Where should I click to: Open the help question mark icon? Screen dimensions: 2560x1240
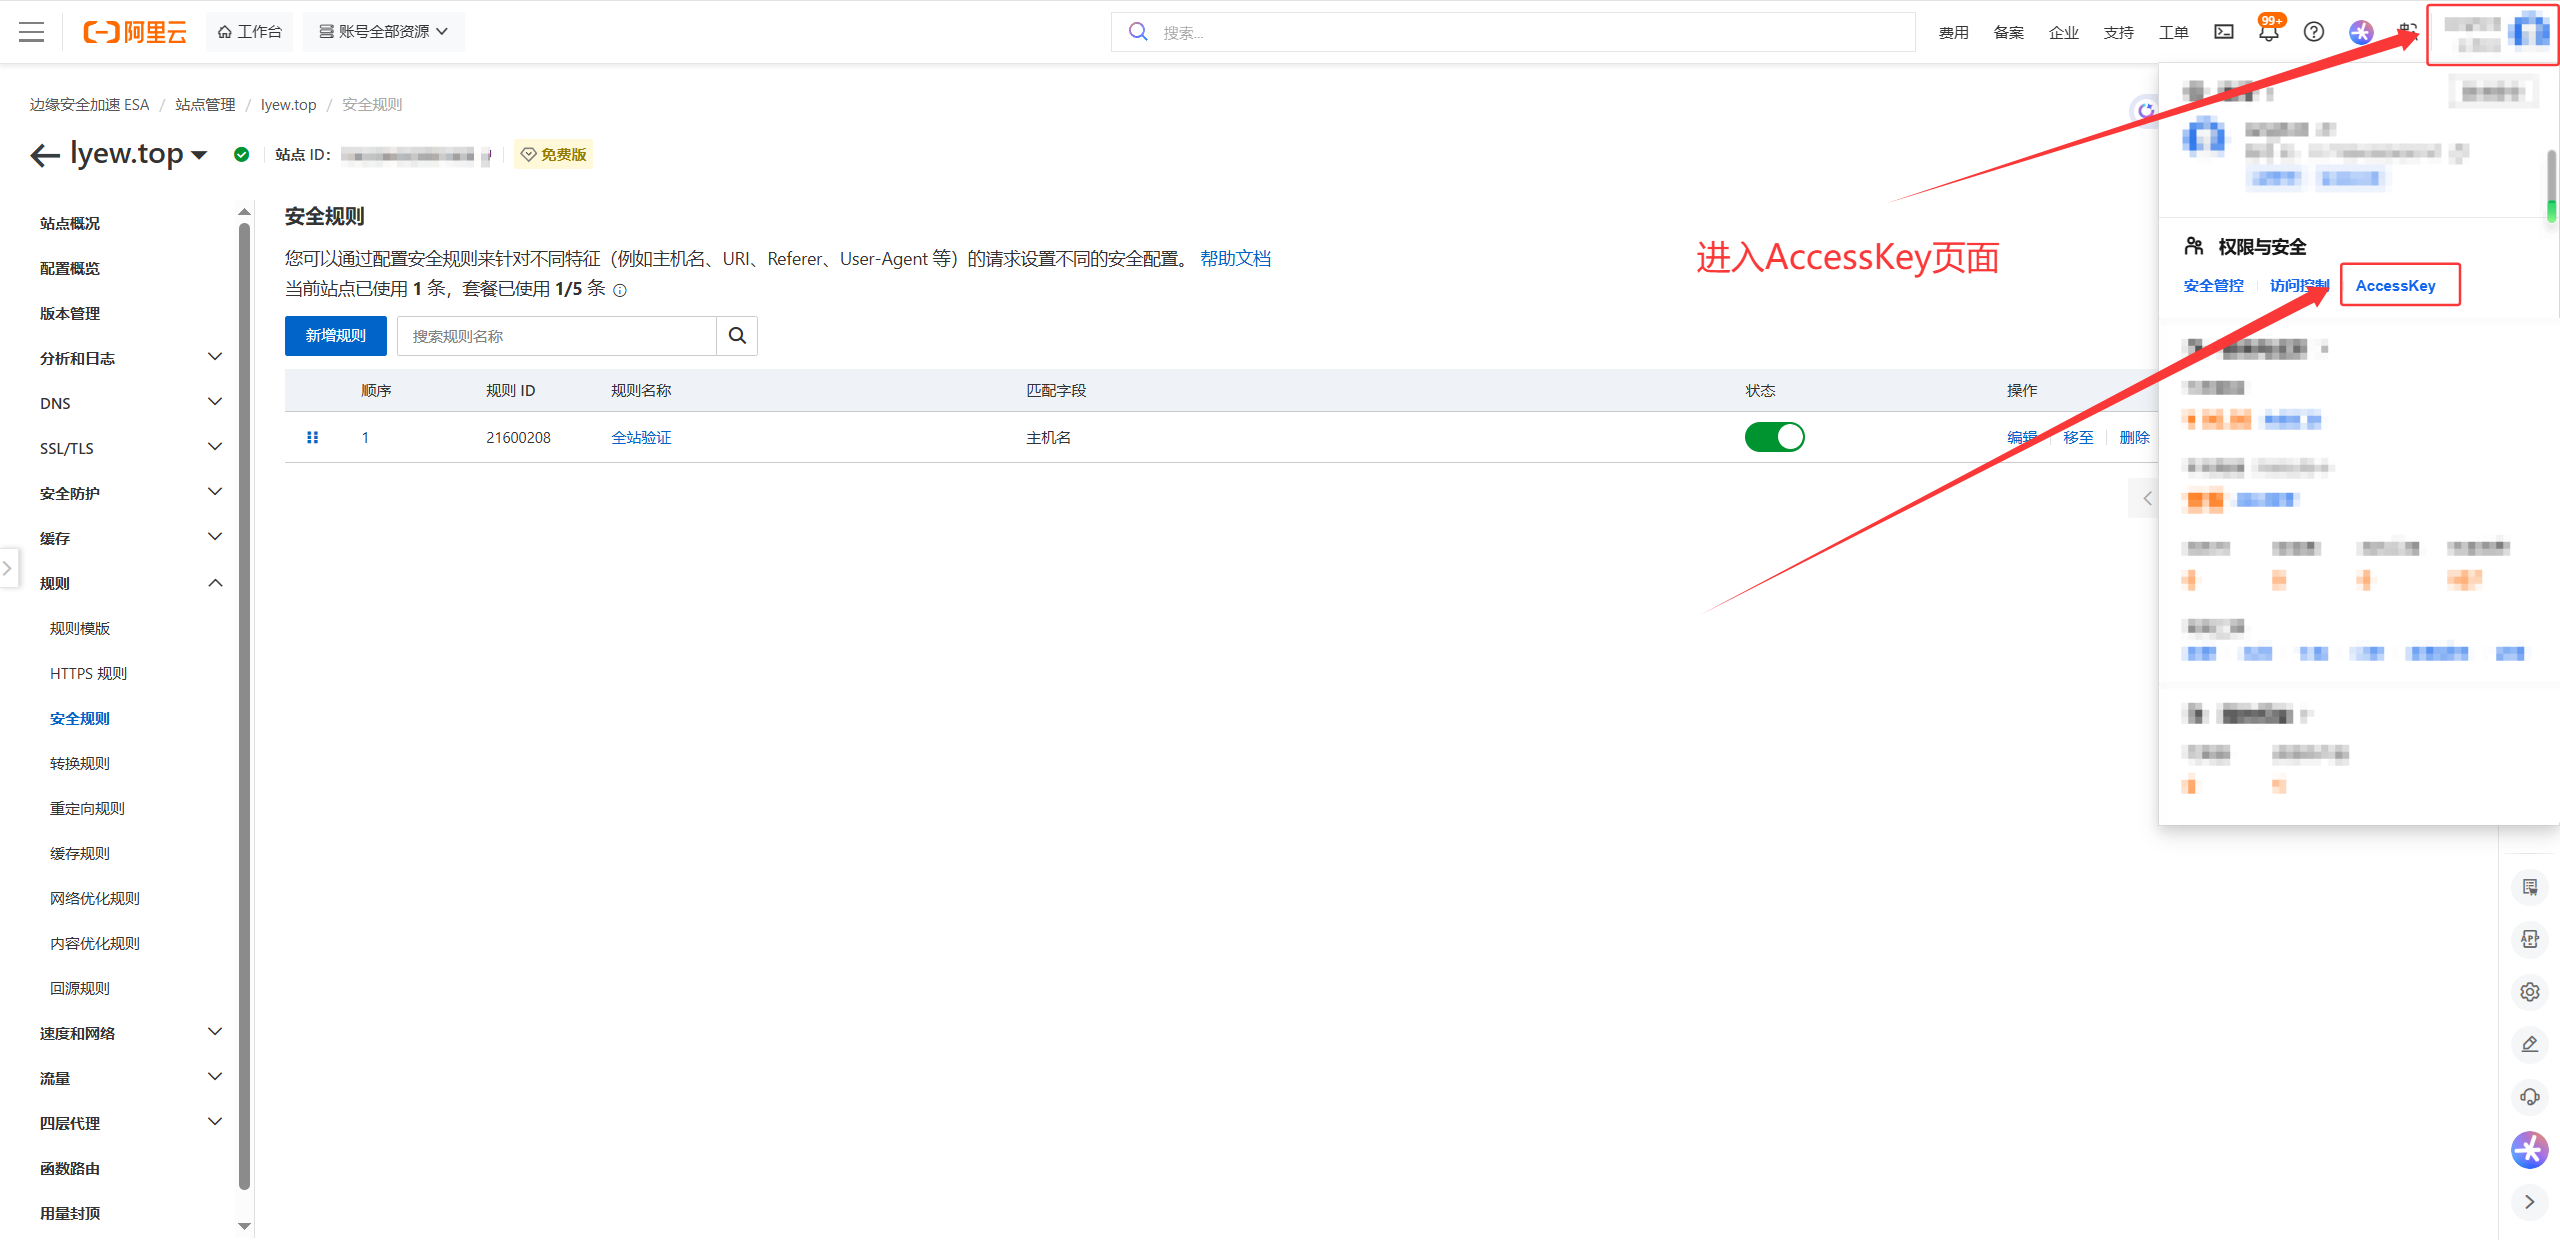pos(2313,32)
